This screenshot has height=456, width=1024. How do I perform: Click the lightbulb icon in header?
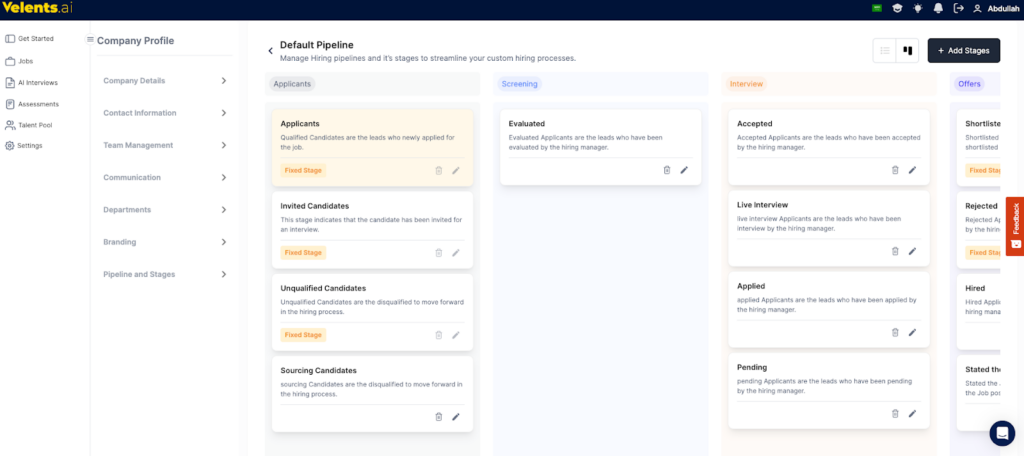[918, 8]
